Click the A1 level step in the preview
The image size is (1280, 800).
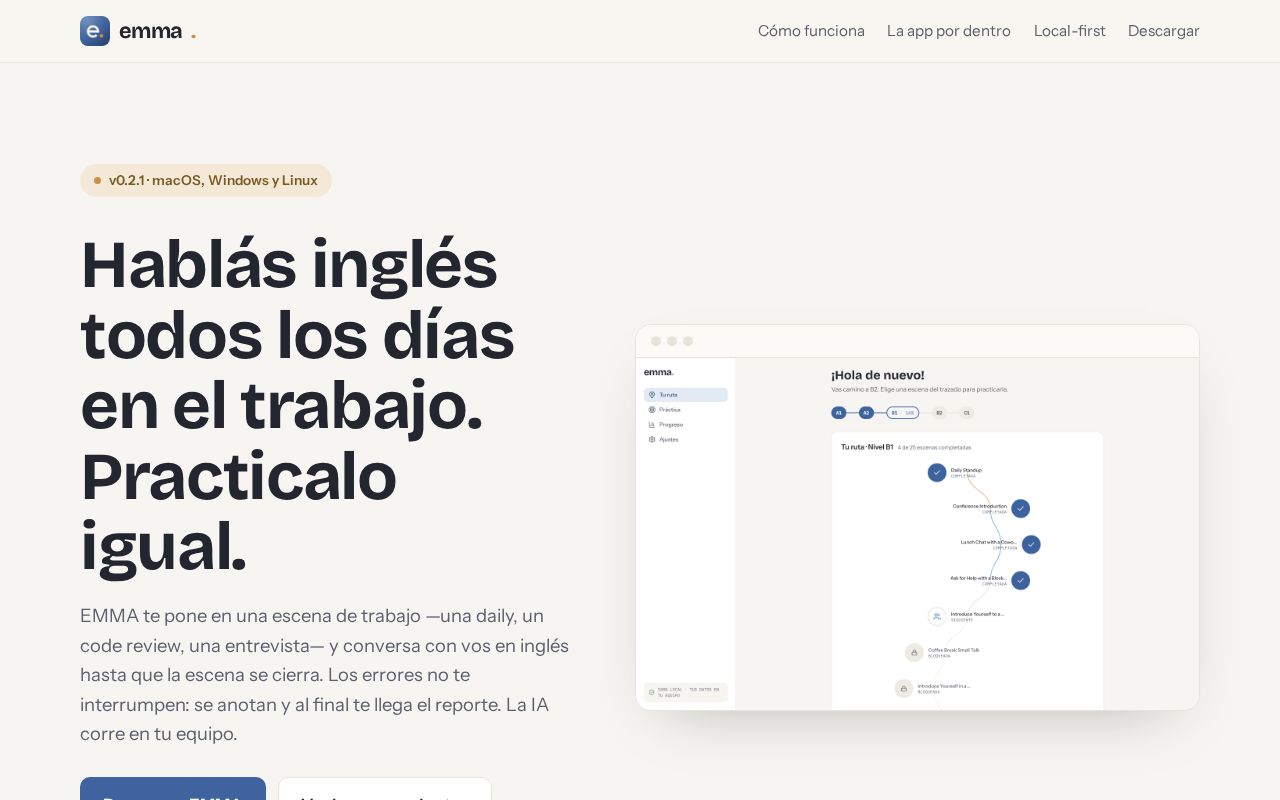coord(838,412)
